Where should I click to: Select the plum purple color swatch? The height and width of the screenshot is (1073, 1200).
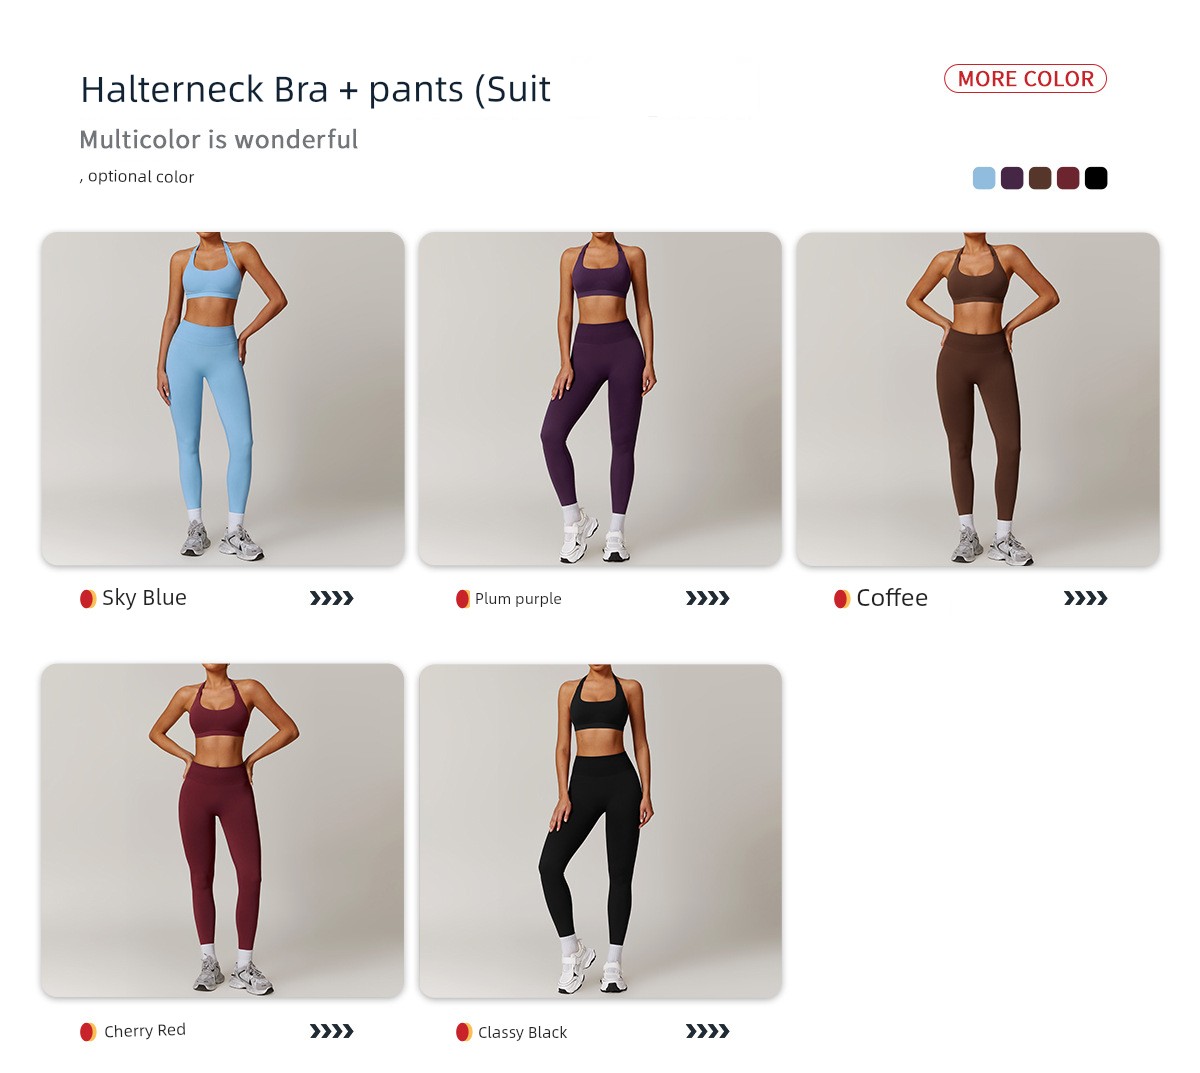pyautogui.click(x=1012, y=178)
